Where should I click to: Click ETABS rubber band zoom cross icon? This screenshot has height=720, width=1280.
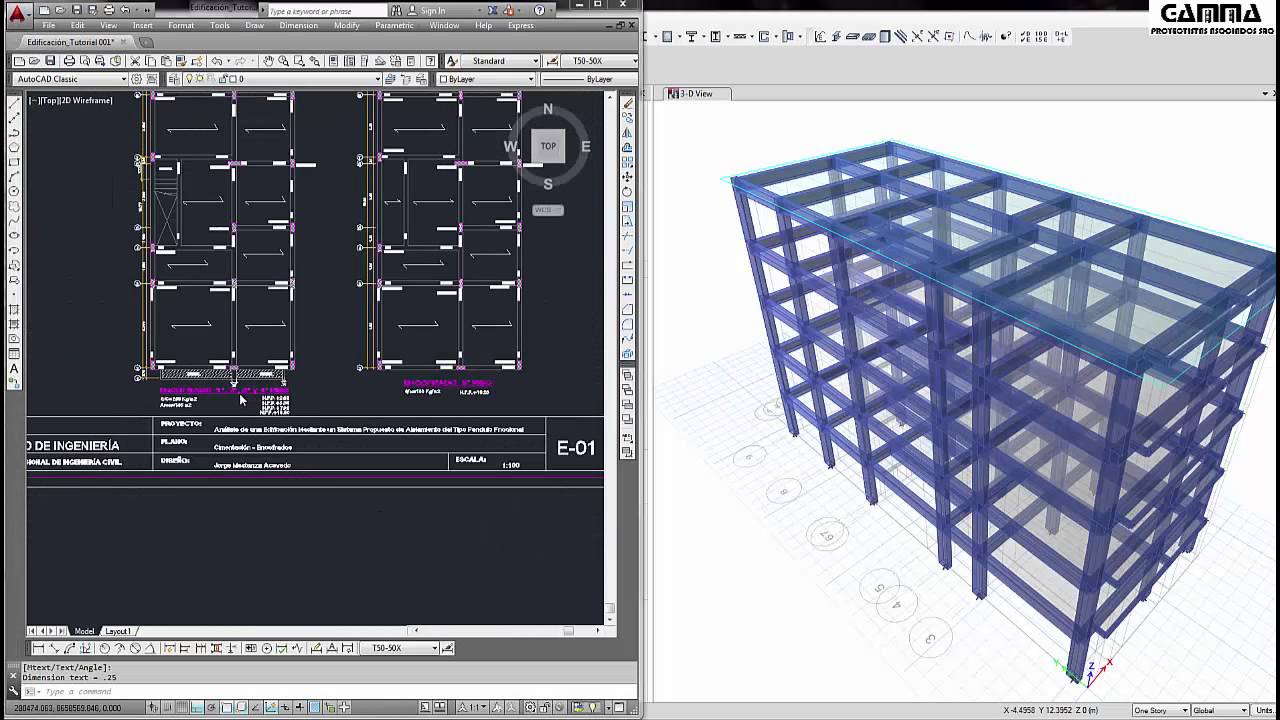[x=916, y=37]
